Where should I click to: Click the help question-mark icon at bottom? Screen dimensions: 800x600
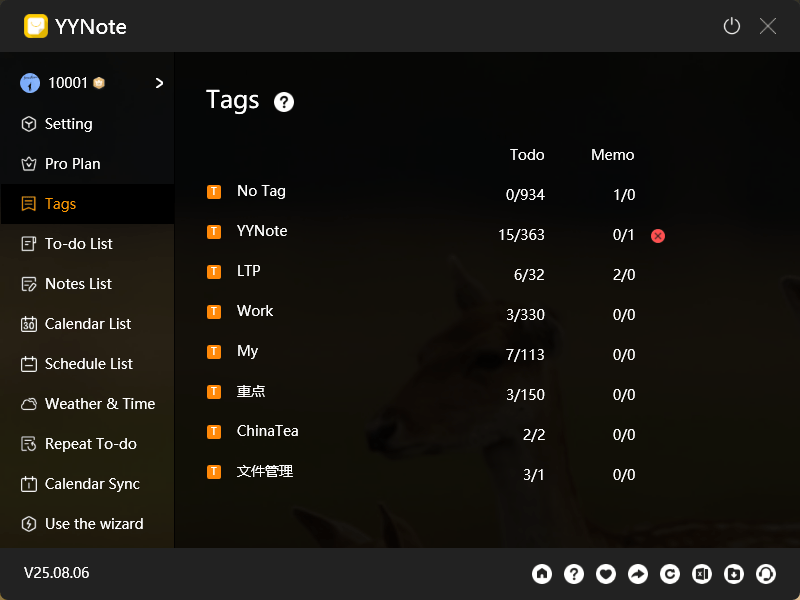click(574, 574)
